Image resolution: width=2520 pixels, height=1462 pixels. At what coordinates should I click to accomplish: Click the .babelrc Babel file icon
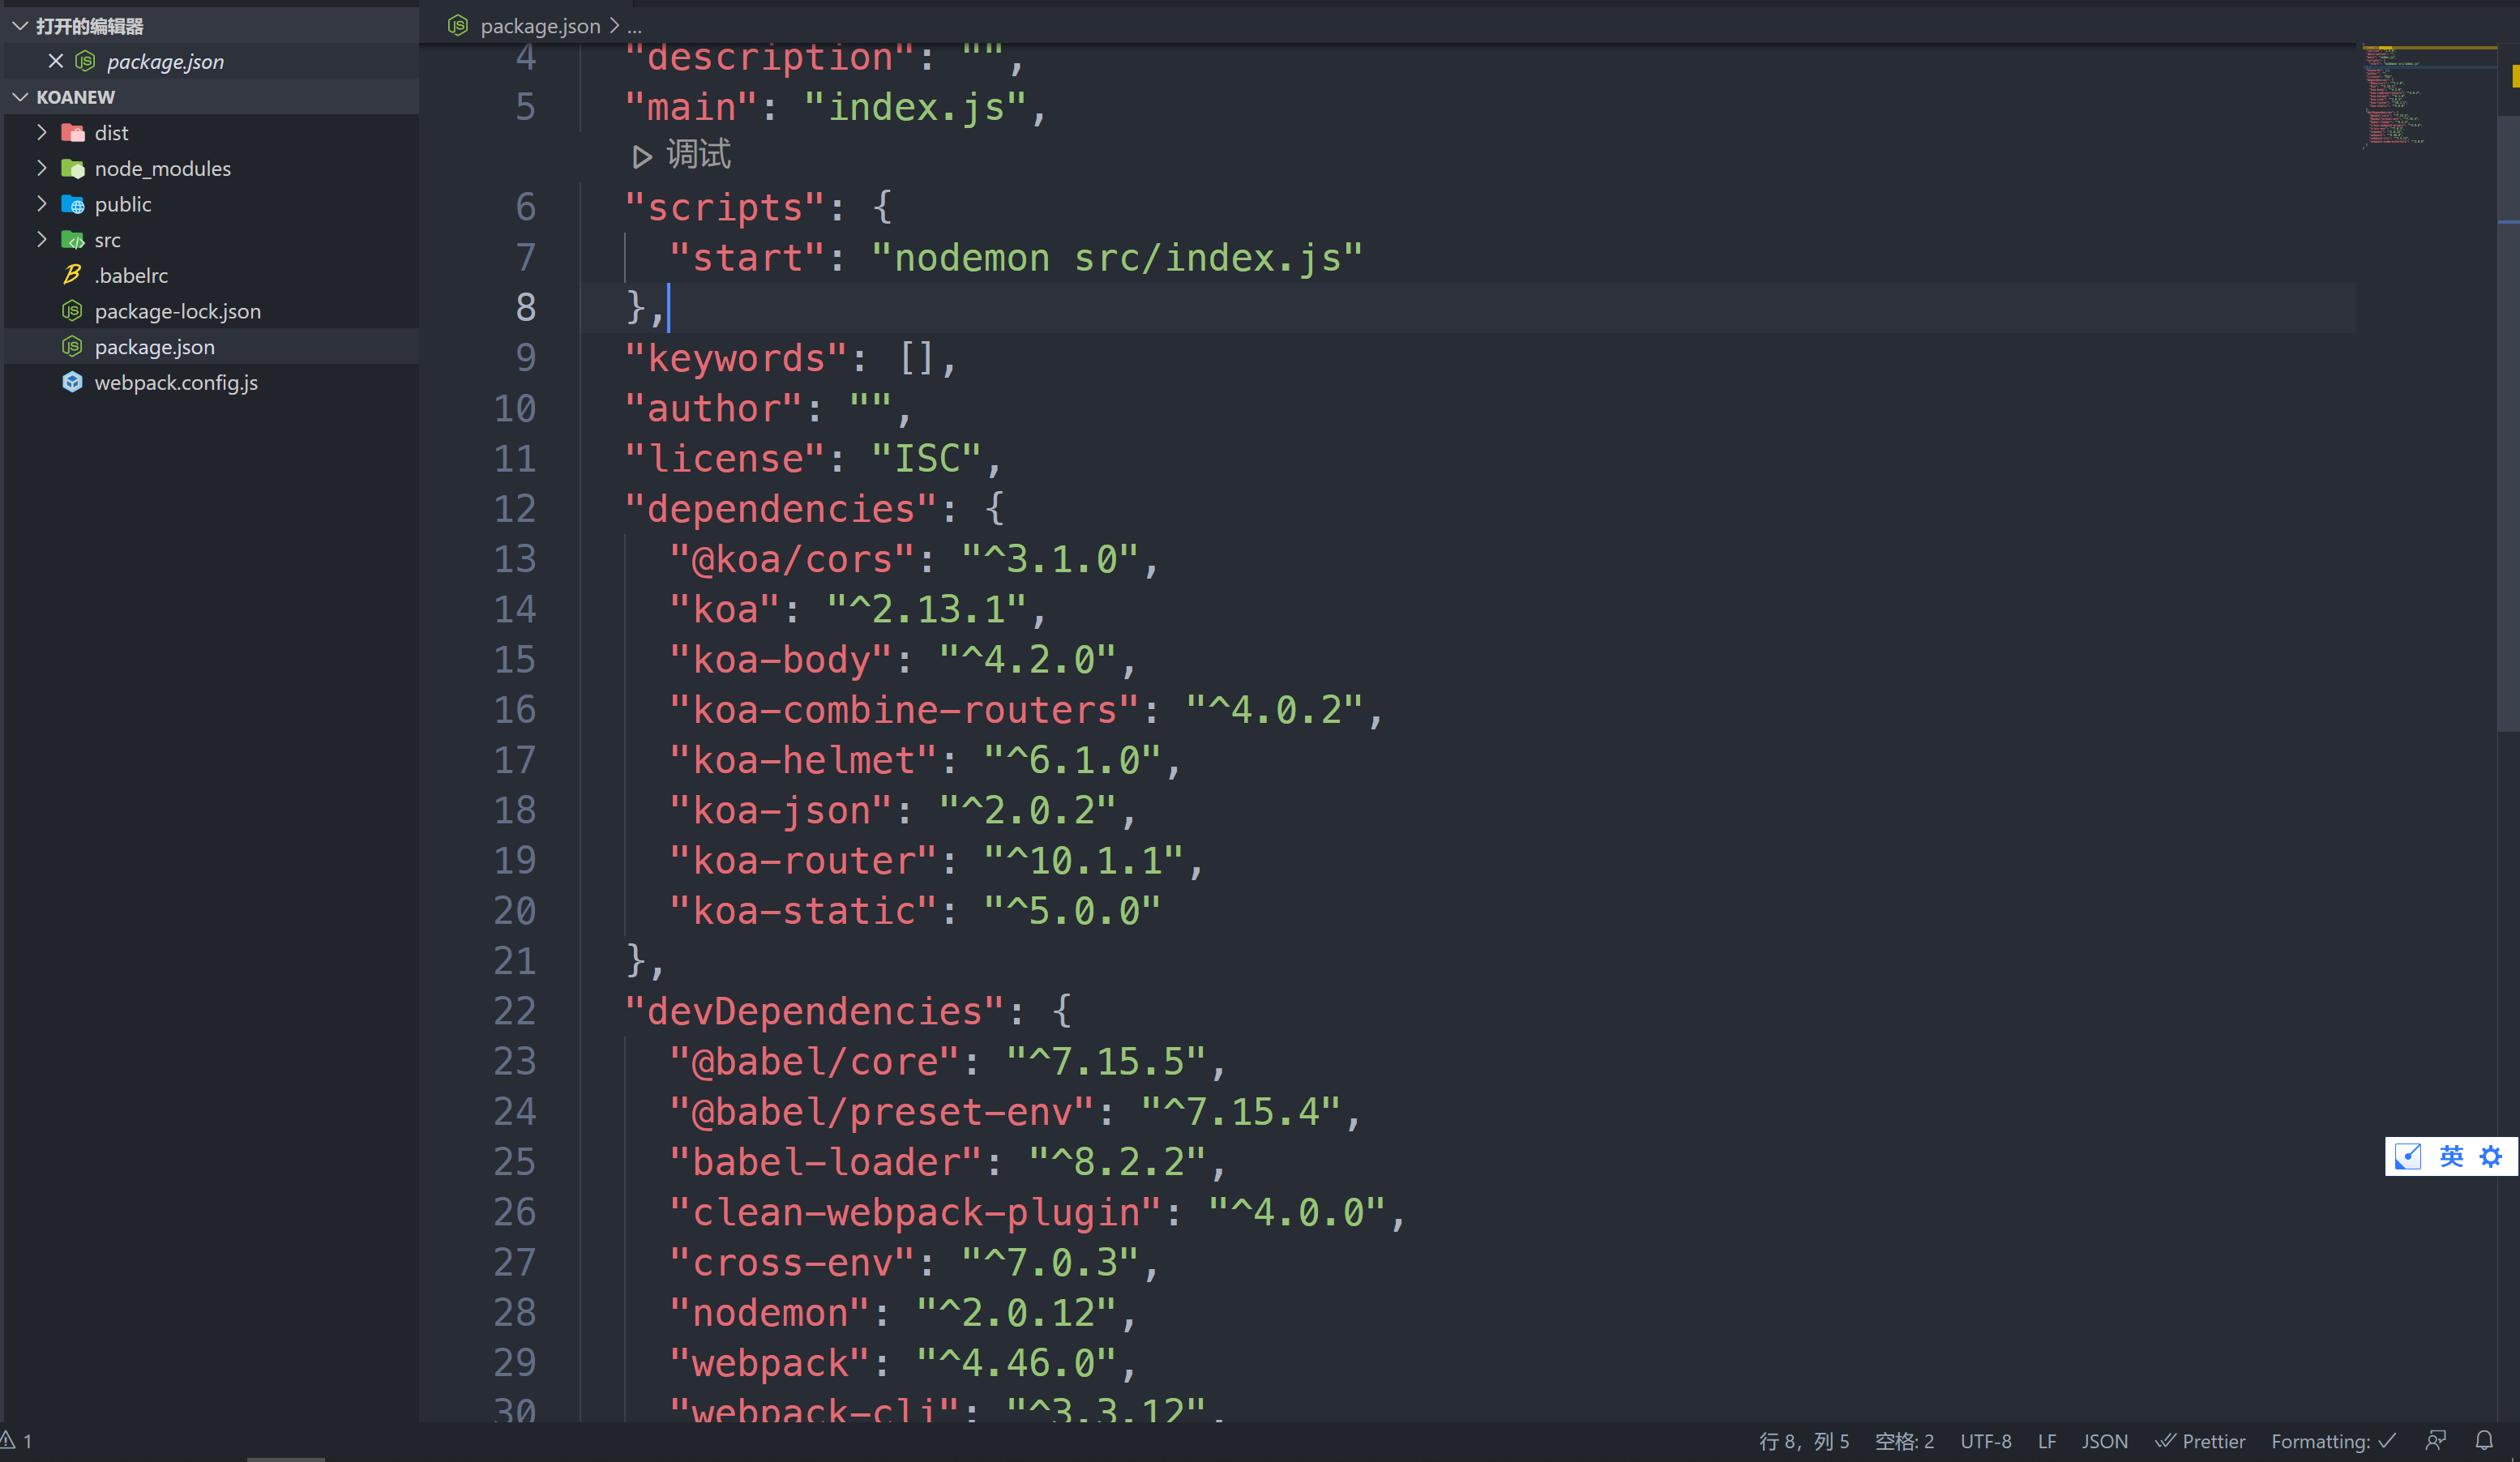pos(73,275)
